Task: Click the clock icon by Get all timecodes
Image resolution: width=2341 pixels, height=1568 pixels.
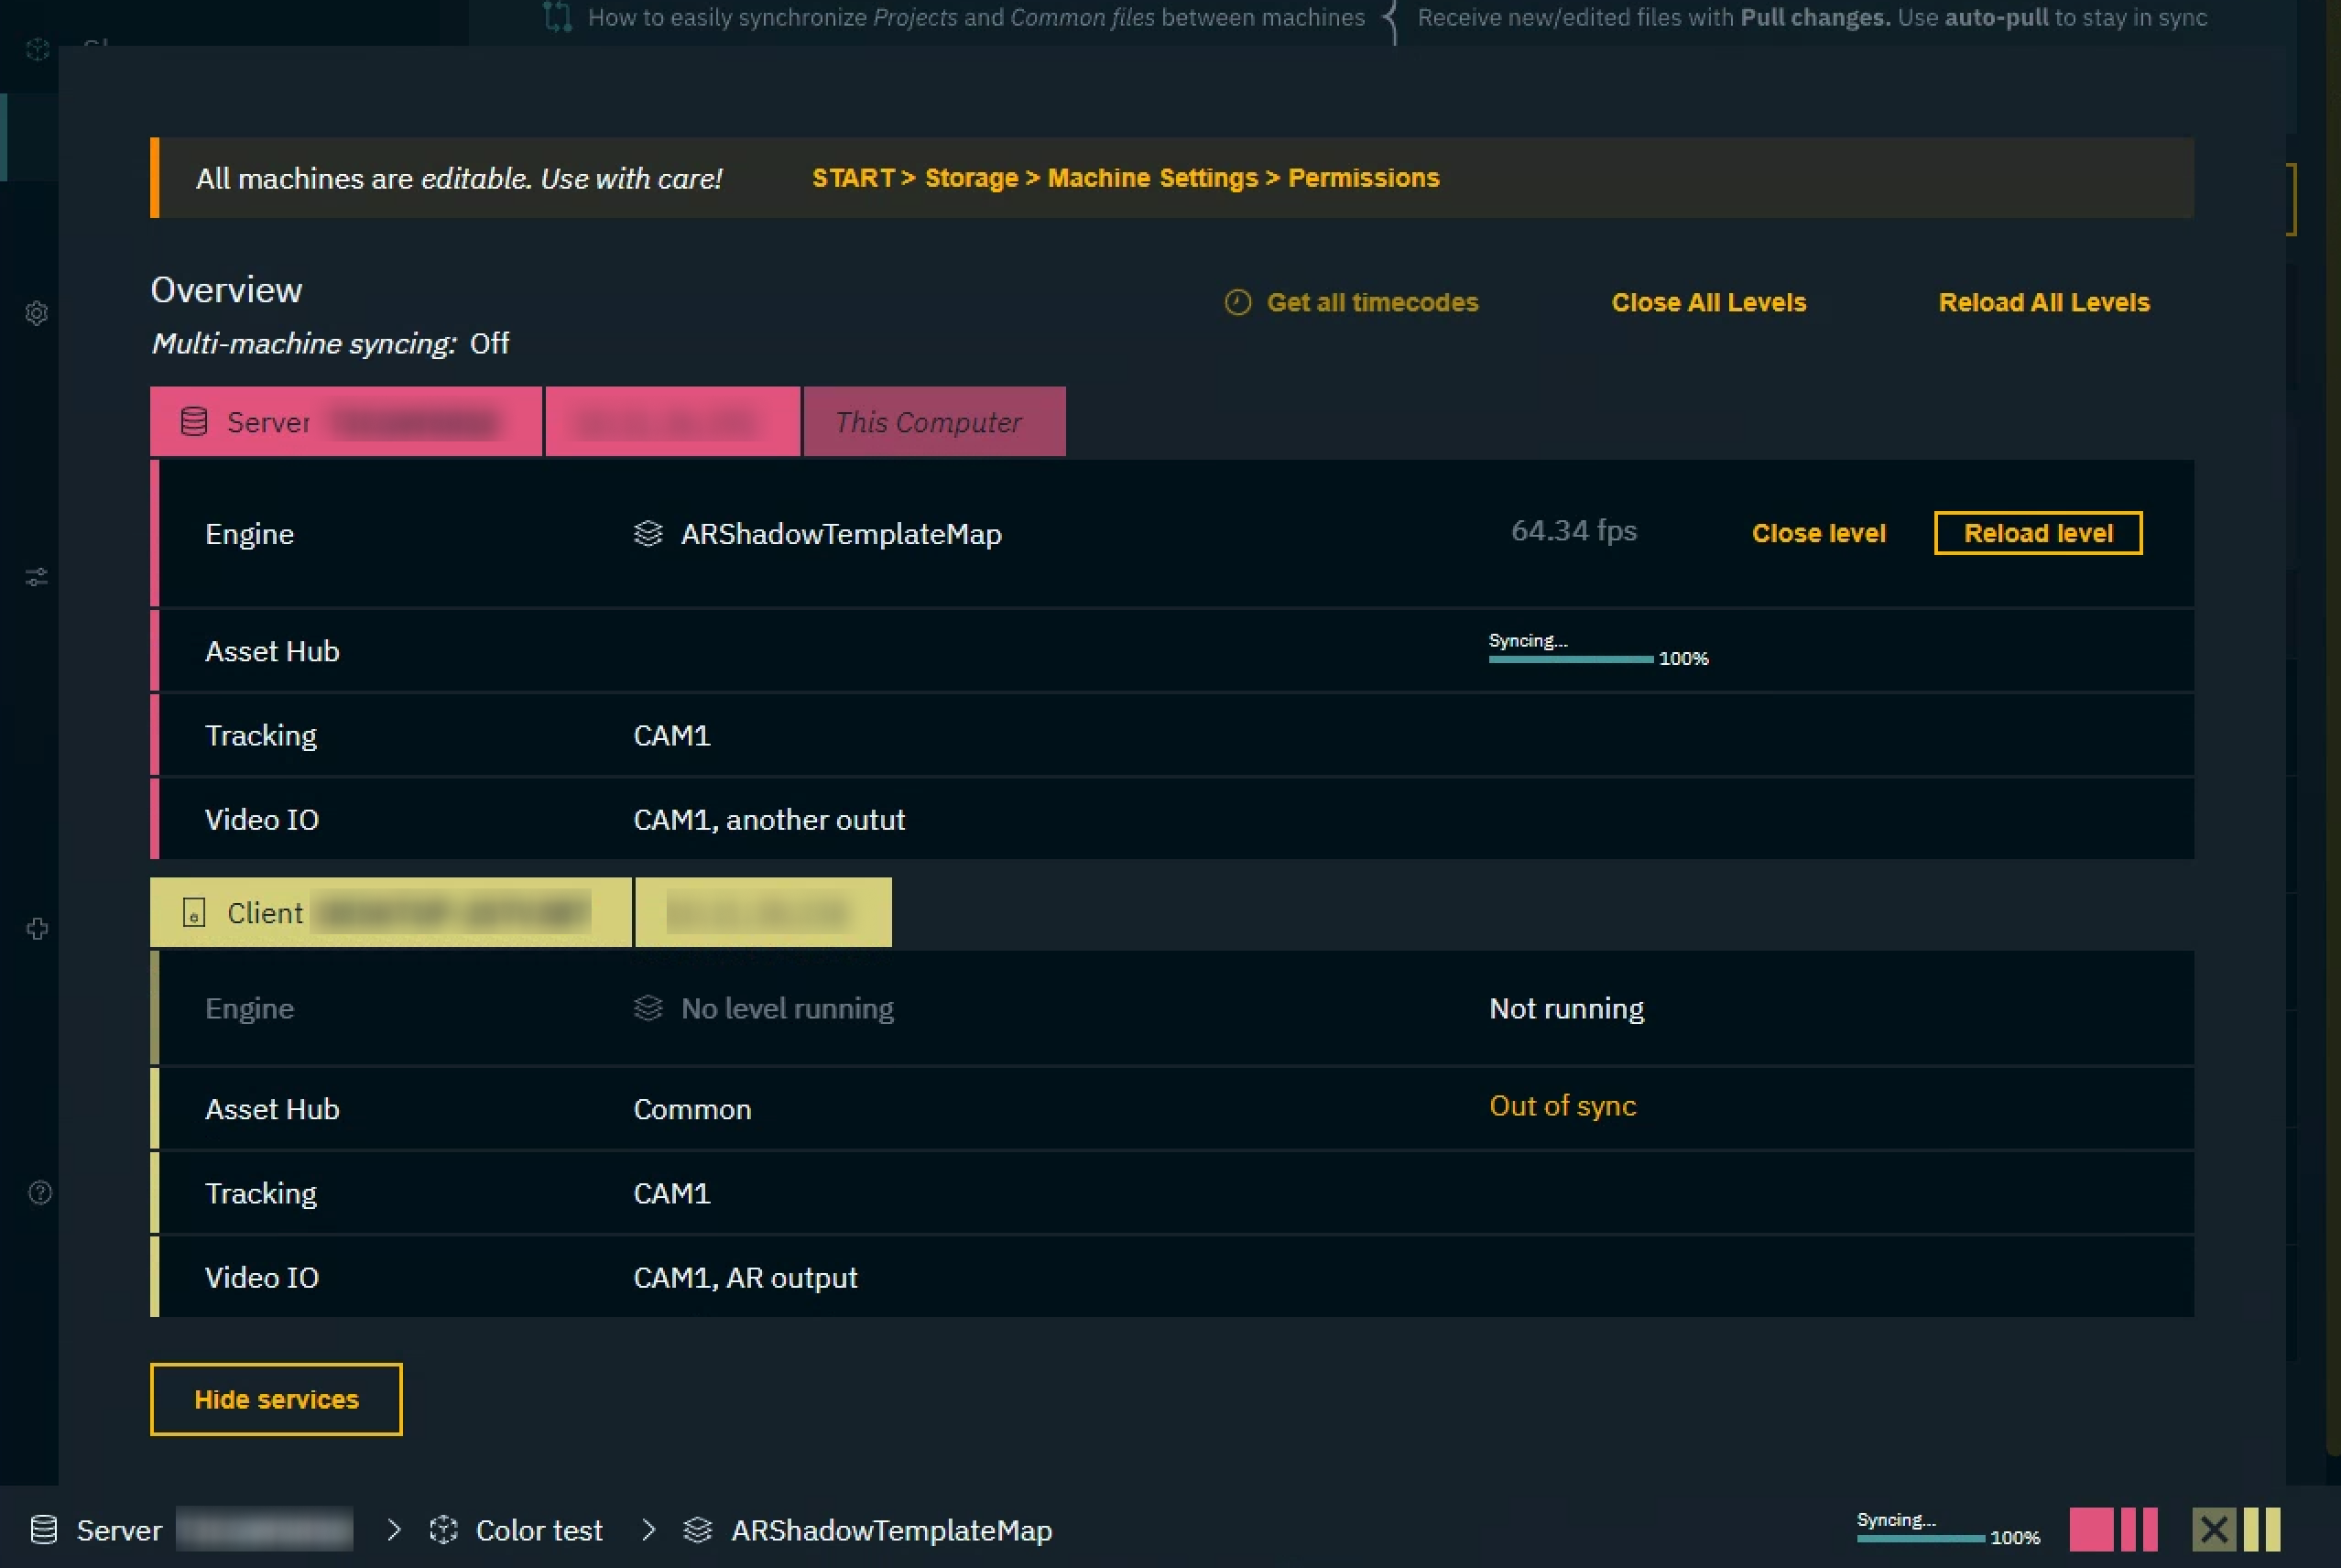Action: point(1237,303)
